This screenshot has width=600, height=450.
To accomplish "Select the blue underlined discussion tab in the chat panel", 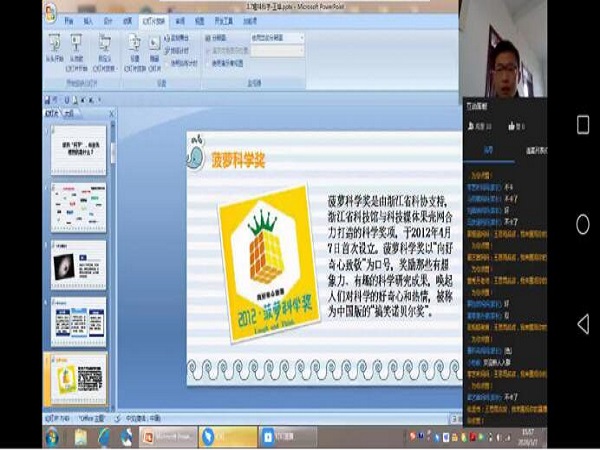I will pyautogui.click(x=489, y=151).
